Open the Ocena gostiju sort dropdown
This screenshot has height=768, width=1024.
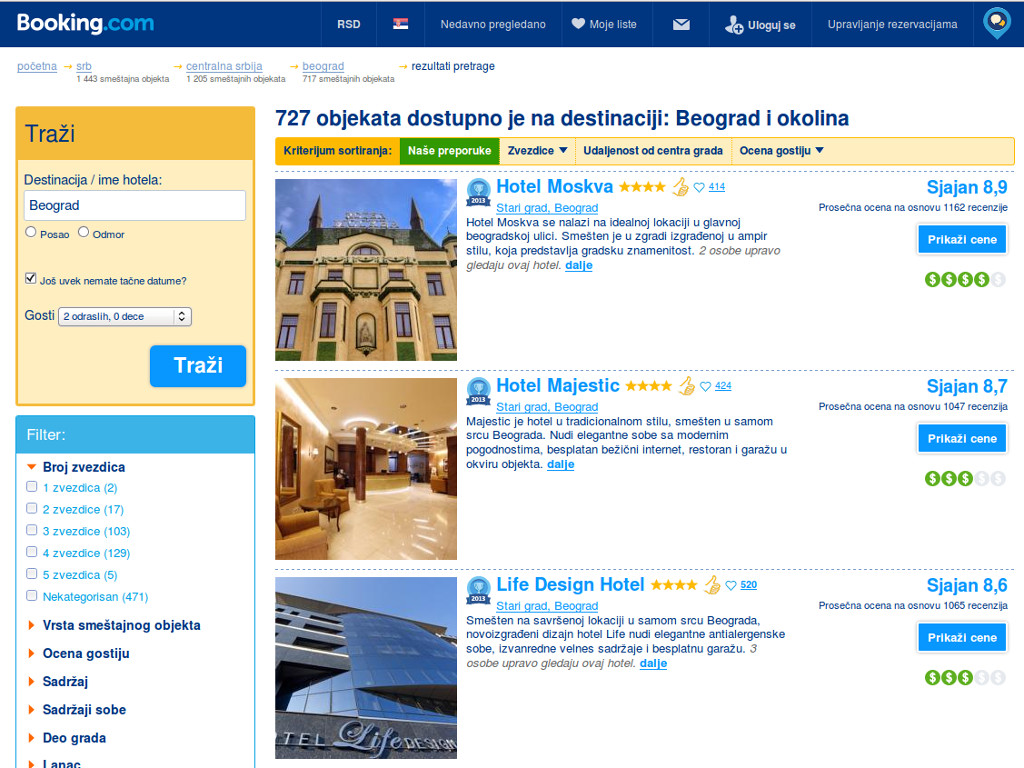[781, 151]
